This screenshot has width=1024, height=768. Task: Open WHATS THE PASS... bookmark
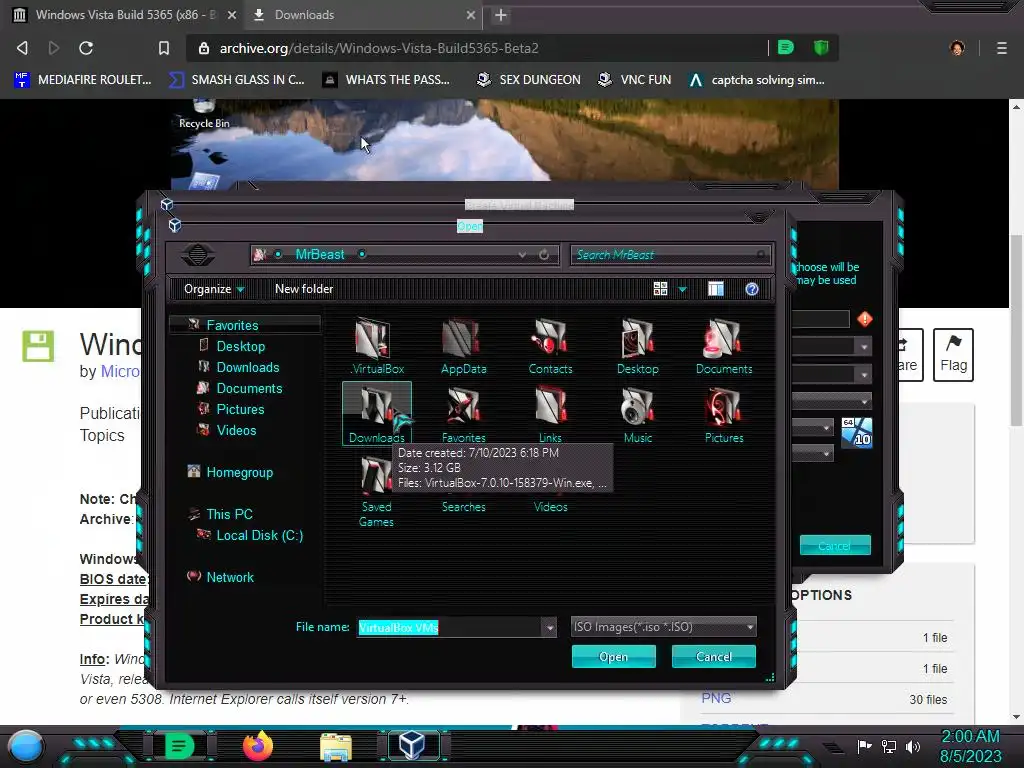(x=387, y=80)
